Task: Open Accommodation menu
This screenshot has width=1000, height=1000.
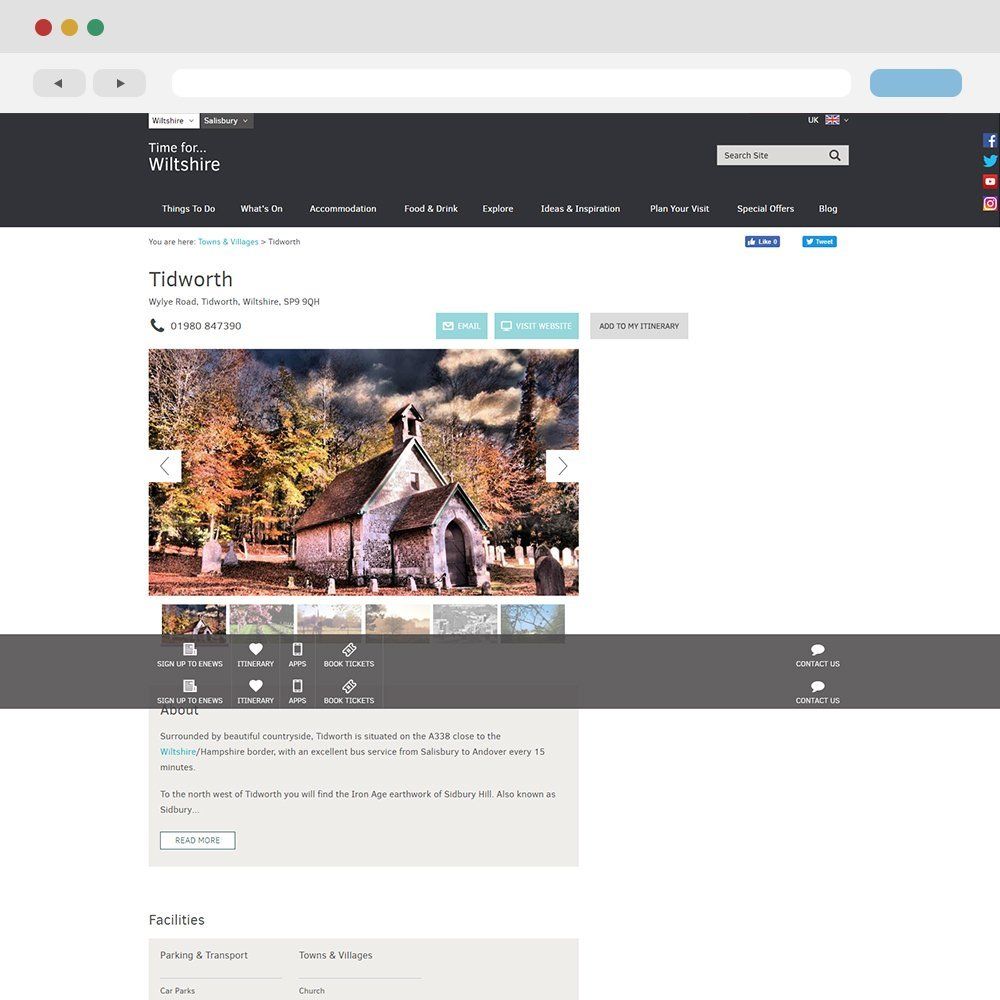Action: [x=342, y=209]
